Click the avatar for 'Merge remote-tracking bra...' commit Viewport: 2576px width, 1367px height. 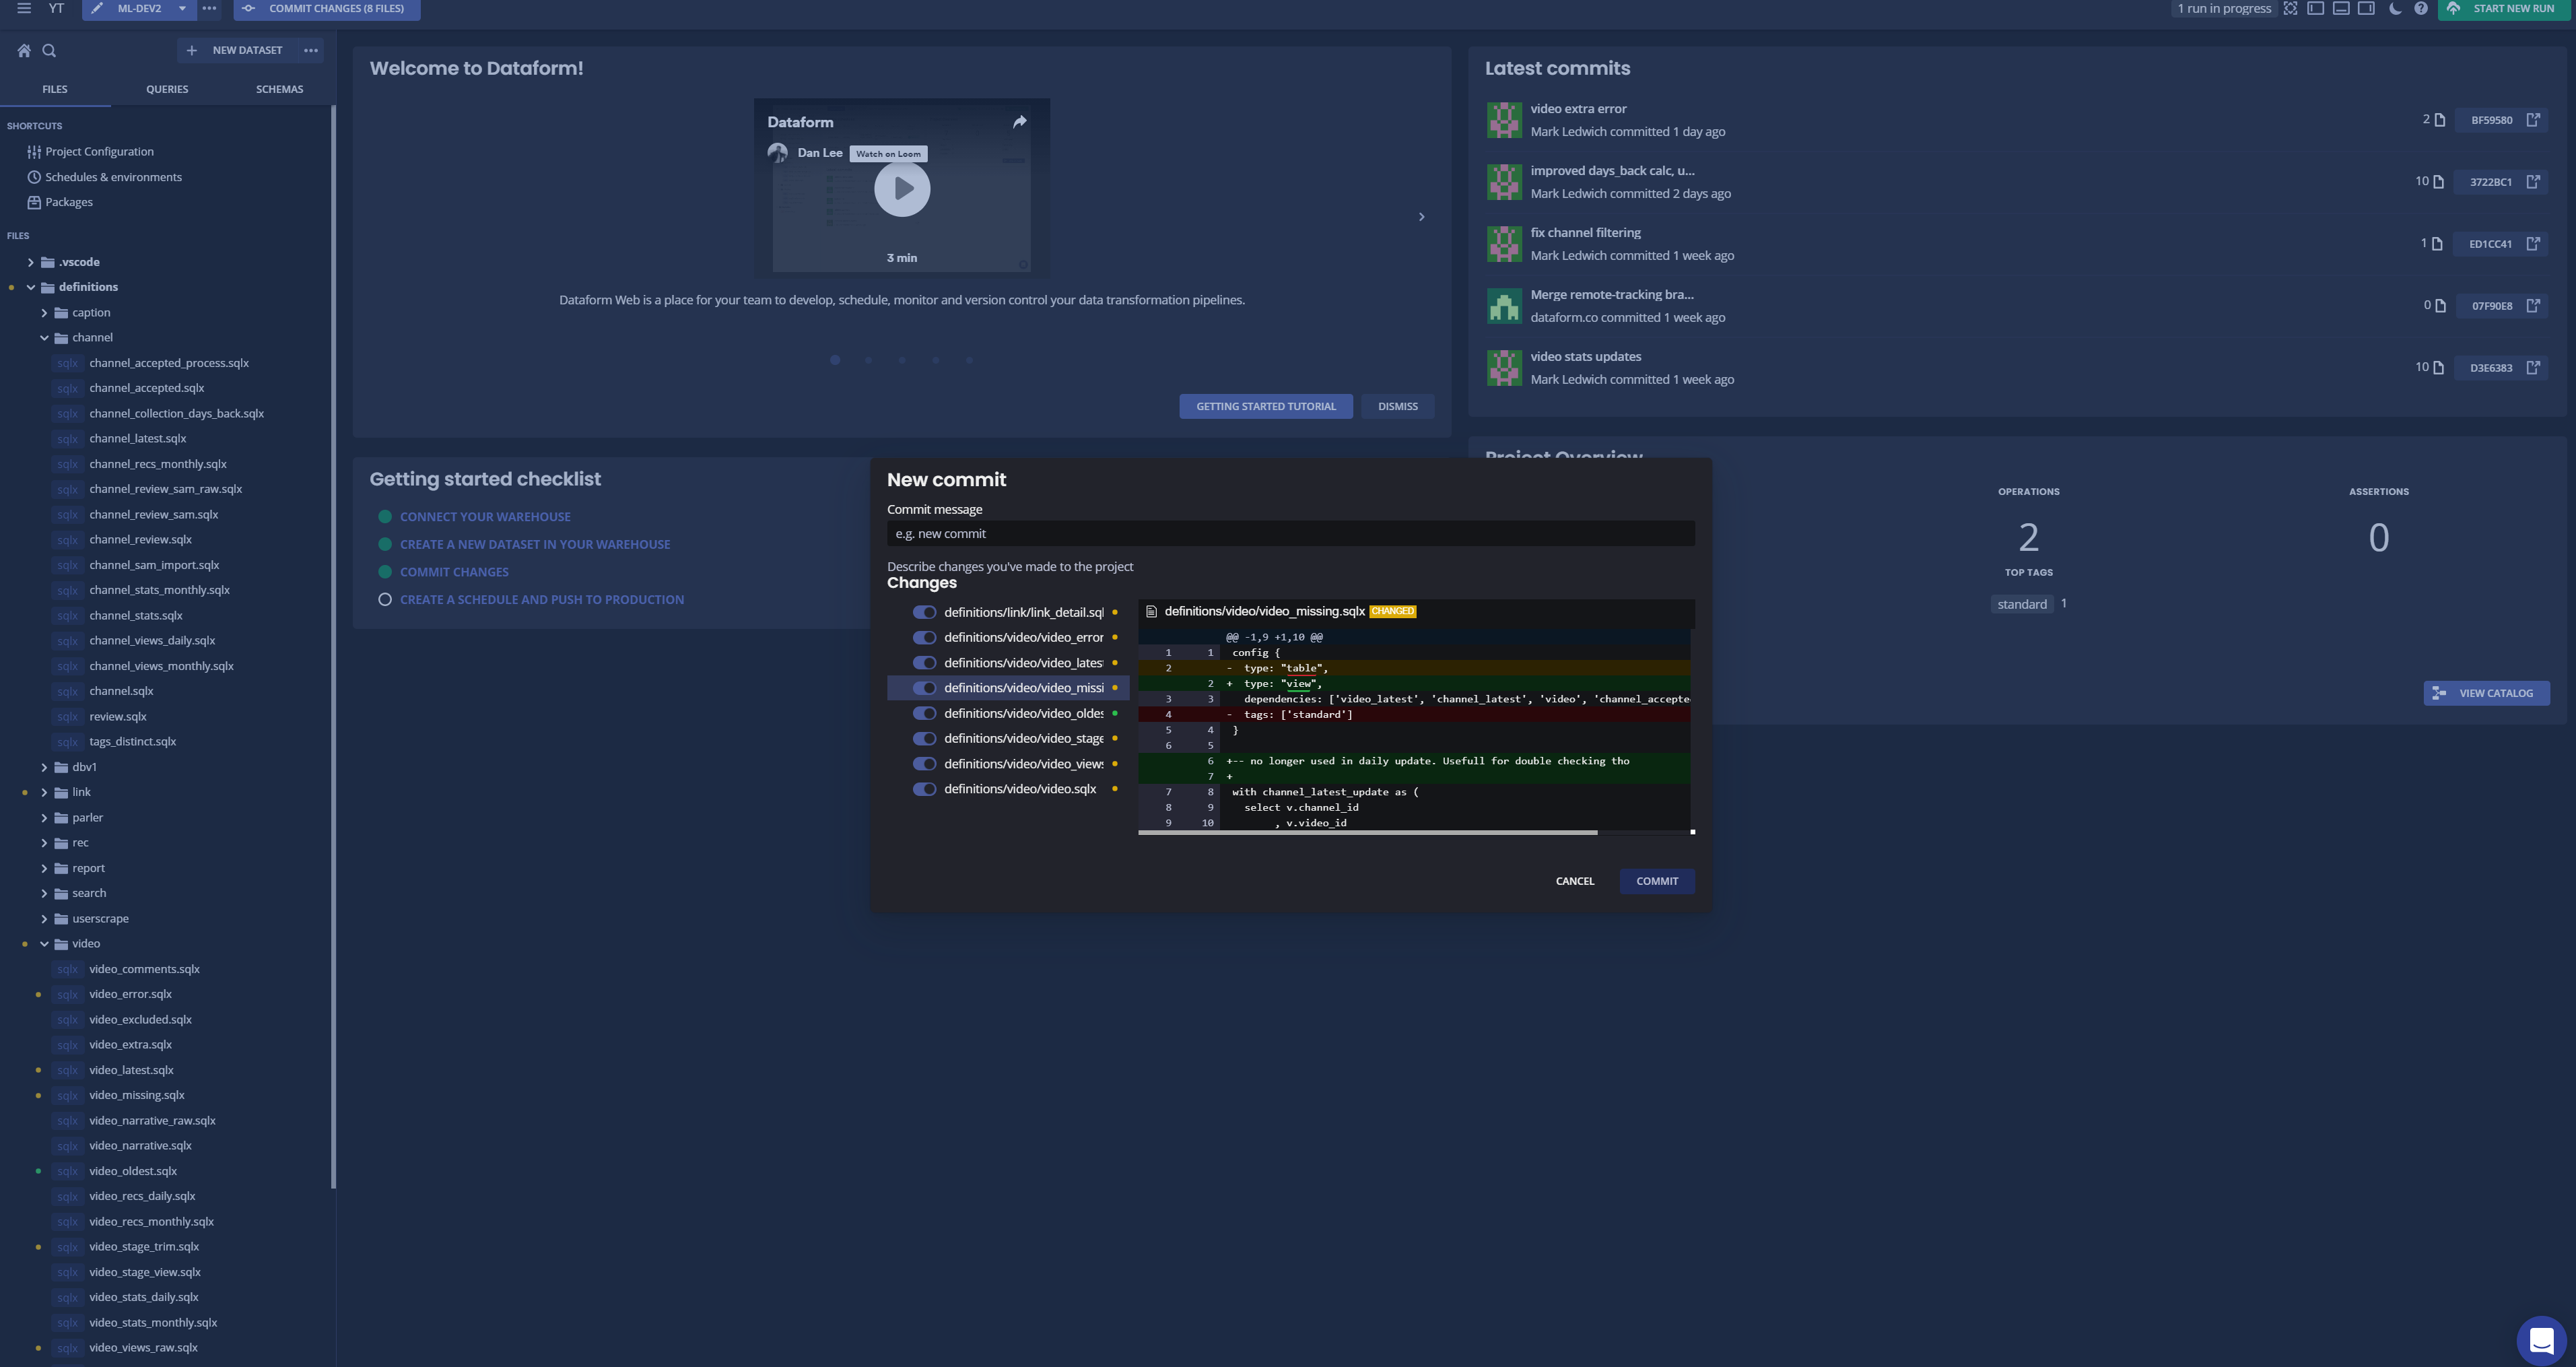tap(1504, 306)
